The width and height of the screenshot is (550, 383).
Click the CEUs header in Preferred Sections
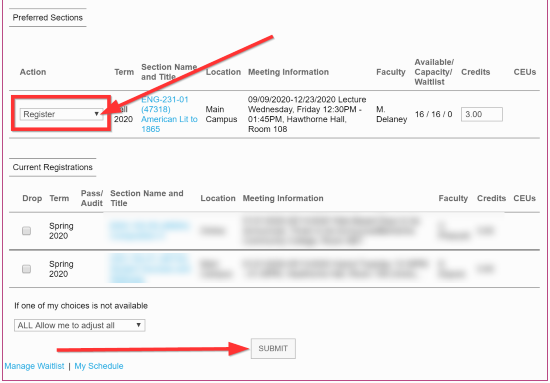525,72
